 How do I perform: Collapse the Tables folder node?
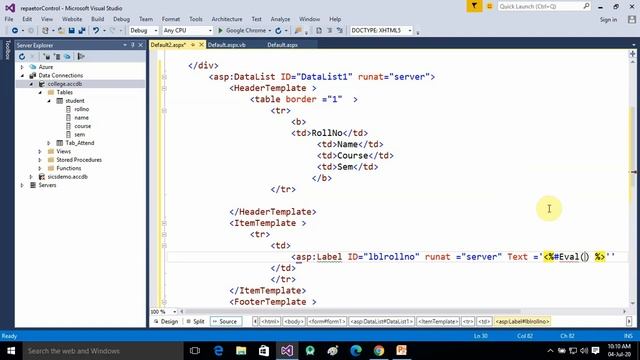coord(40,93)
